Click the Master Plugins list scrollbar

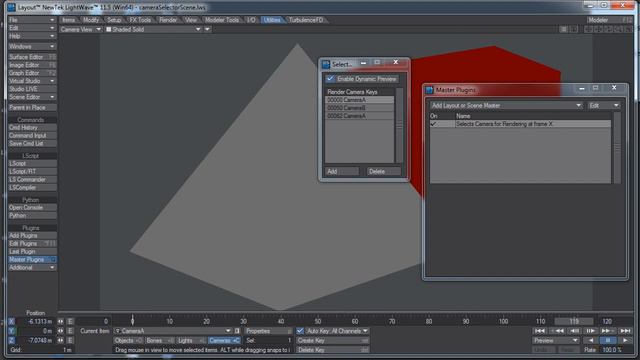point(617,148)
